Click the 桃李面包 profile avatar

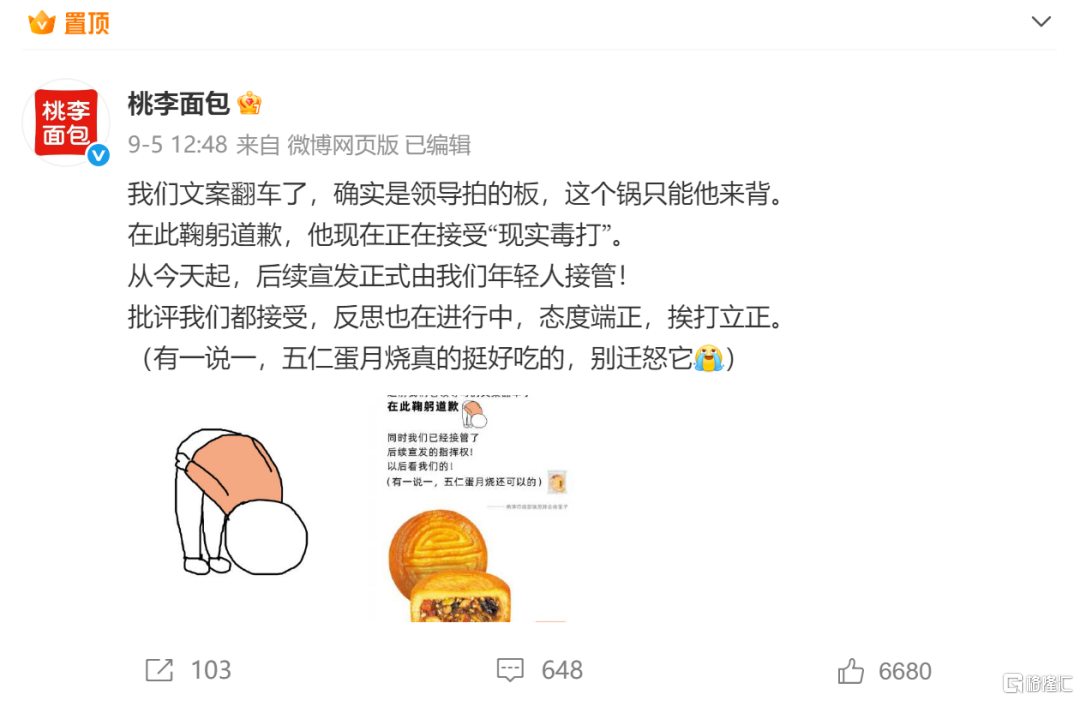66,123
